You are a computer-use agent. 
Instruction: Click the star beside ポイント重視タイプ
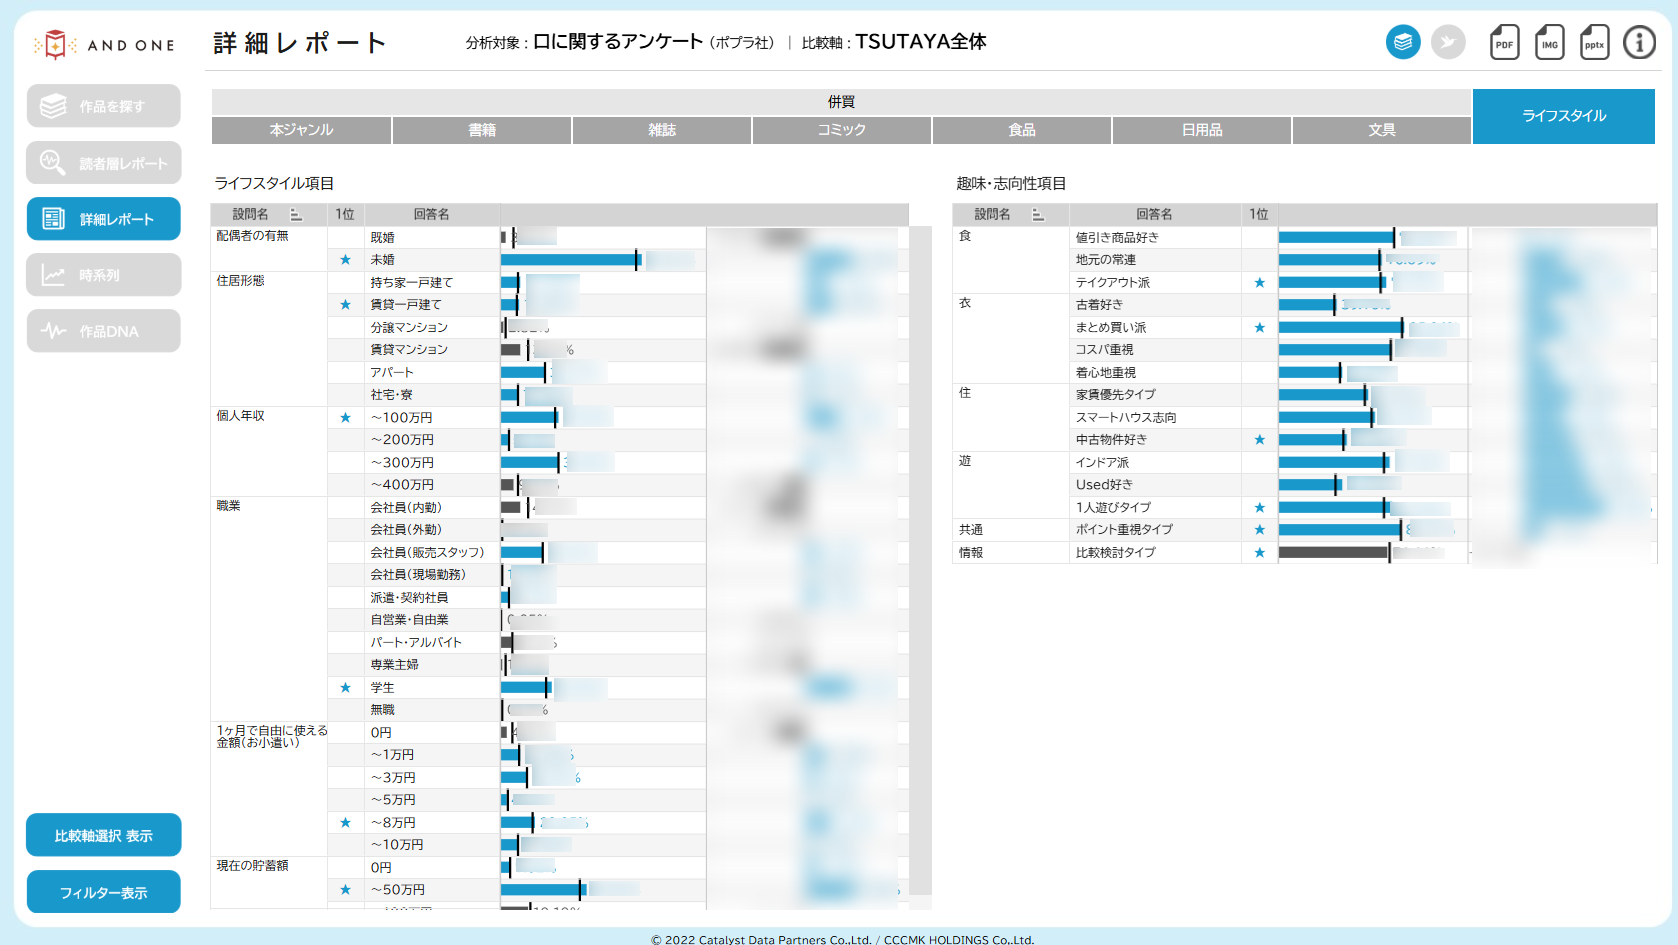tap(1260, 530)
